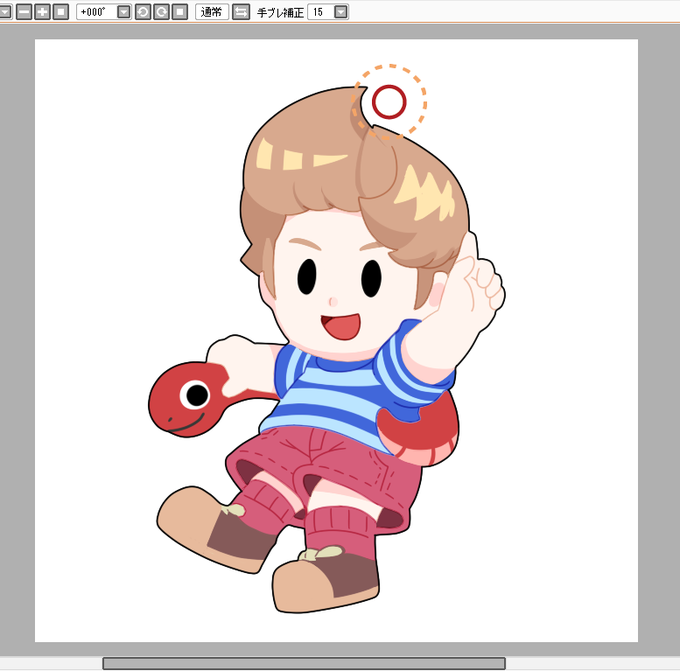Reset canvas rotation with square button
This screenshot has height=671, width=680.
coord(180,12)
